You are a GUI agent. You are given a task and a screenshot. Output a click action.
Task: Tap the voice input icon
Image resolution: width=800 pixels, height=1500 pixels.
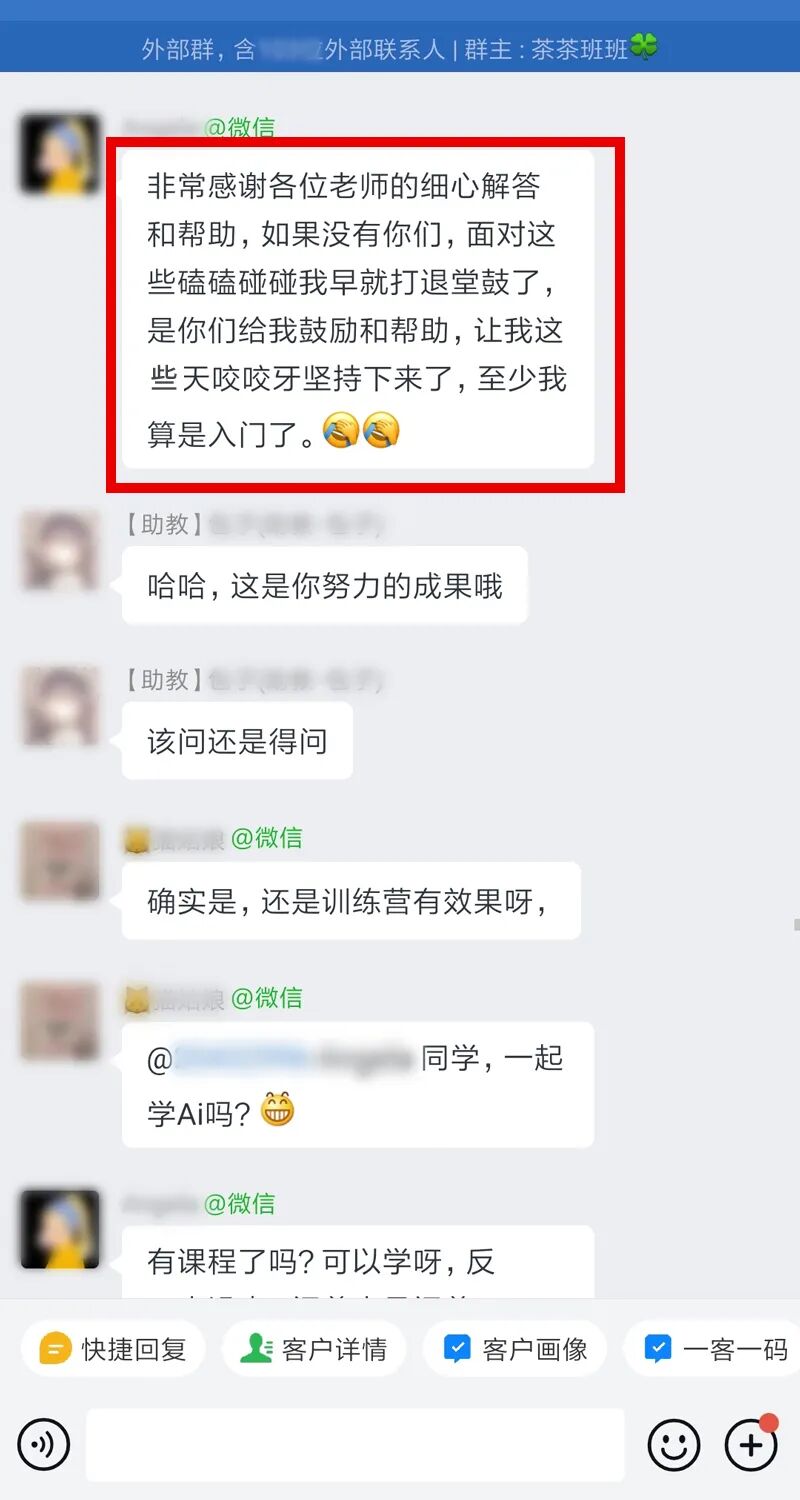coord(44,1444)
